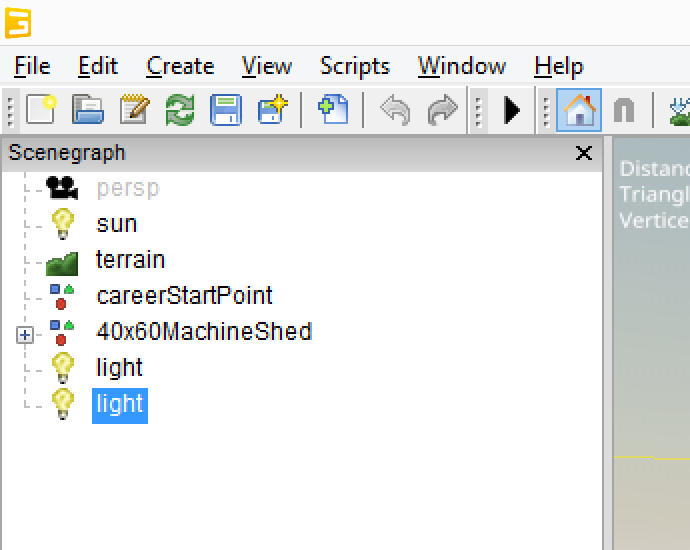Click the Save floppy disk icon
This screenshot has height=550, width=690.
point(226,110)
